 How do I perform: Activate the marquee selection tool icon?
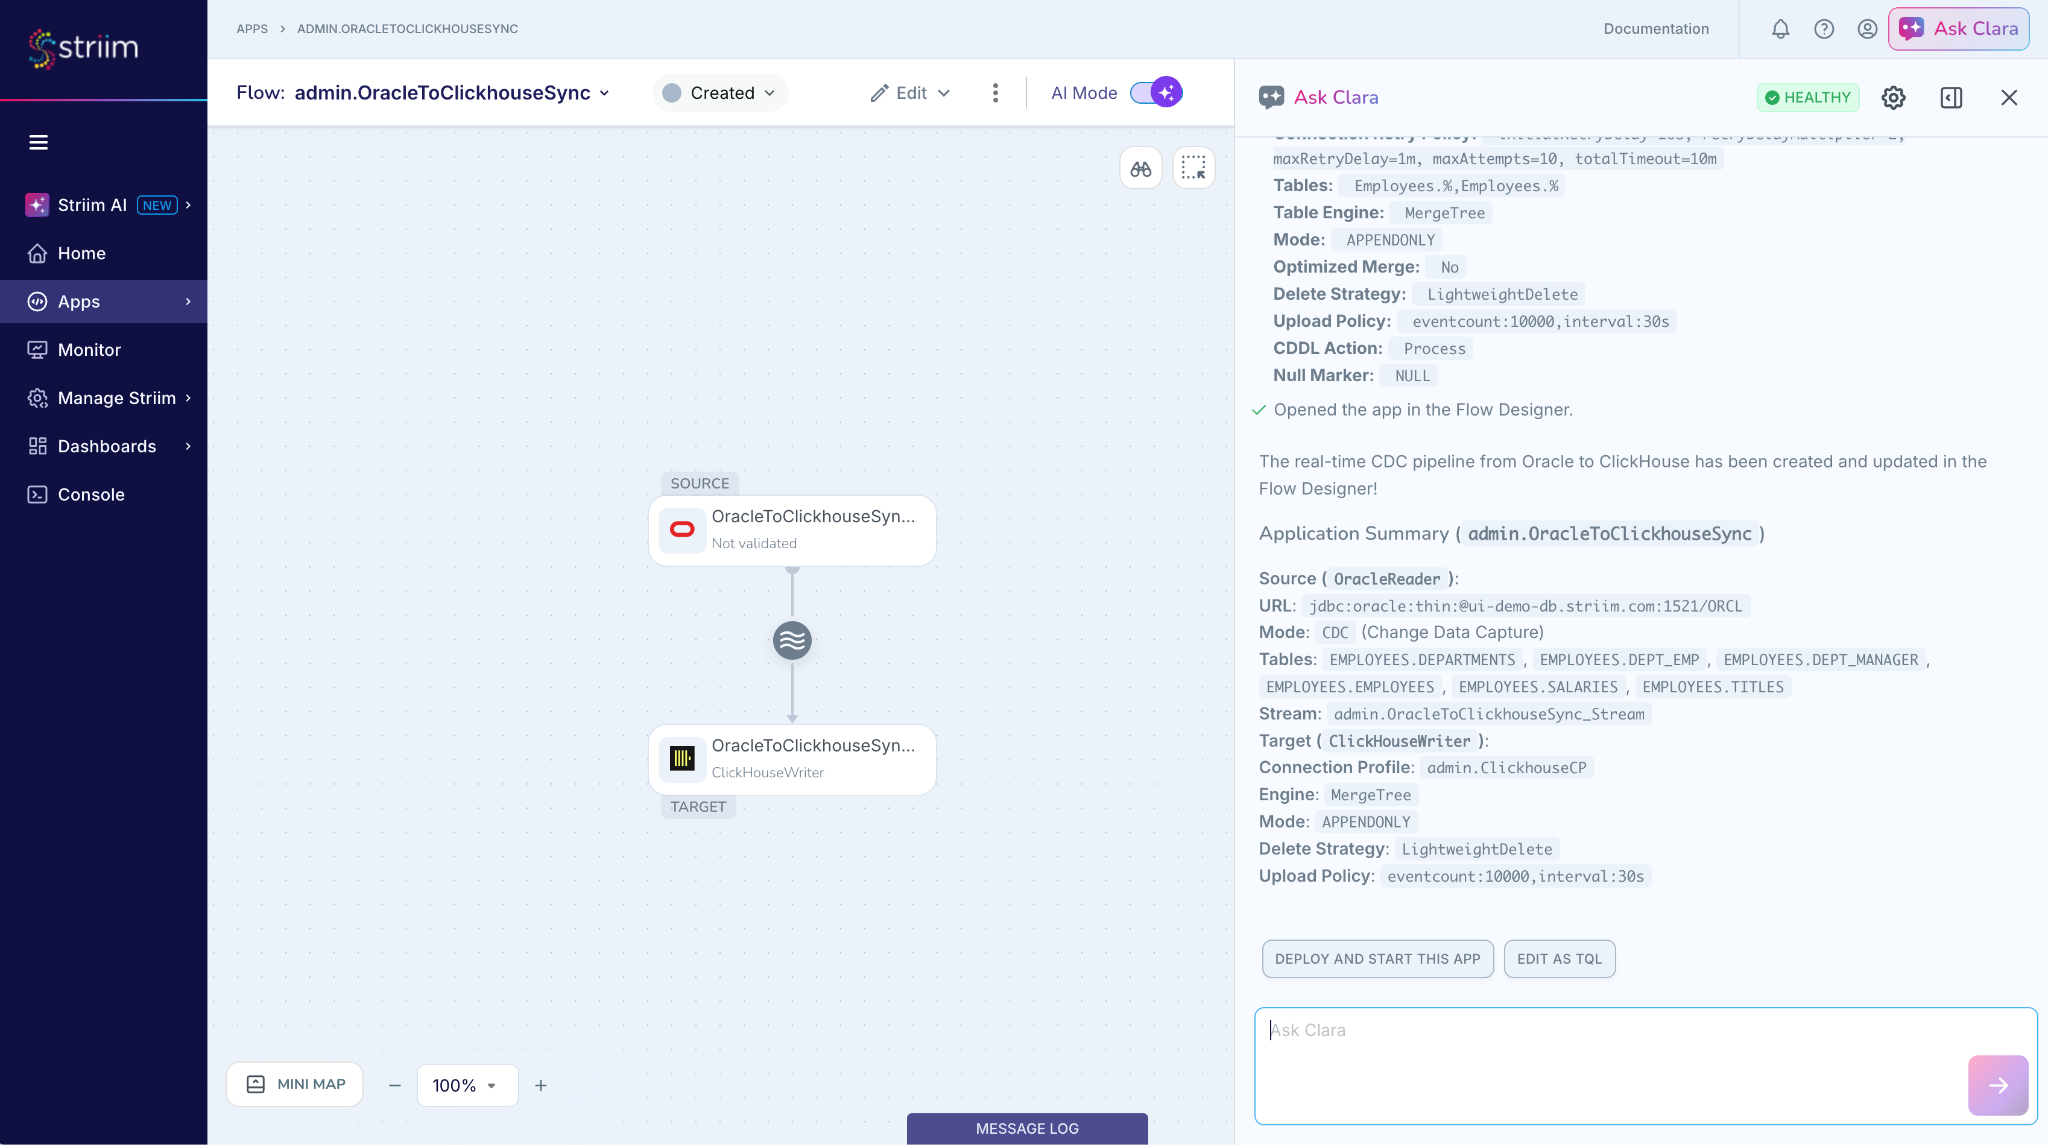[x=1194, y=168]
